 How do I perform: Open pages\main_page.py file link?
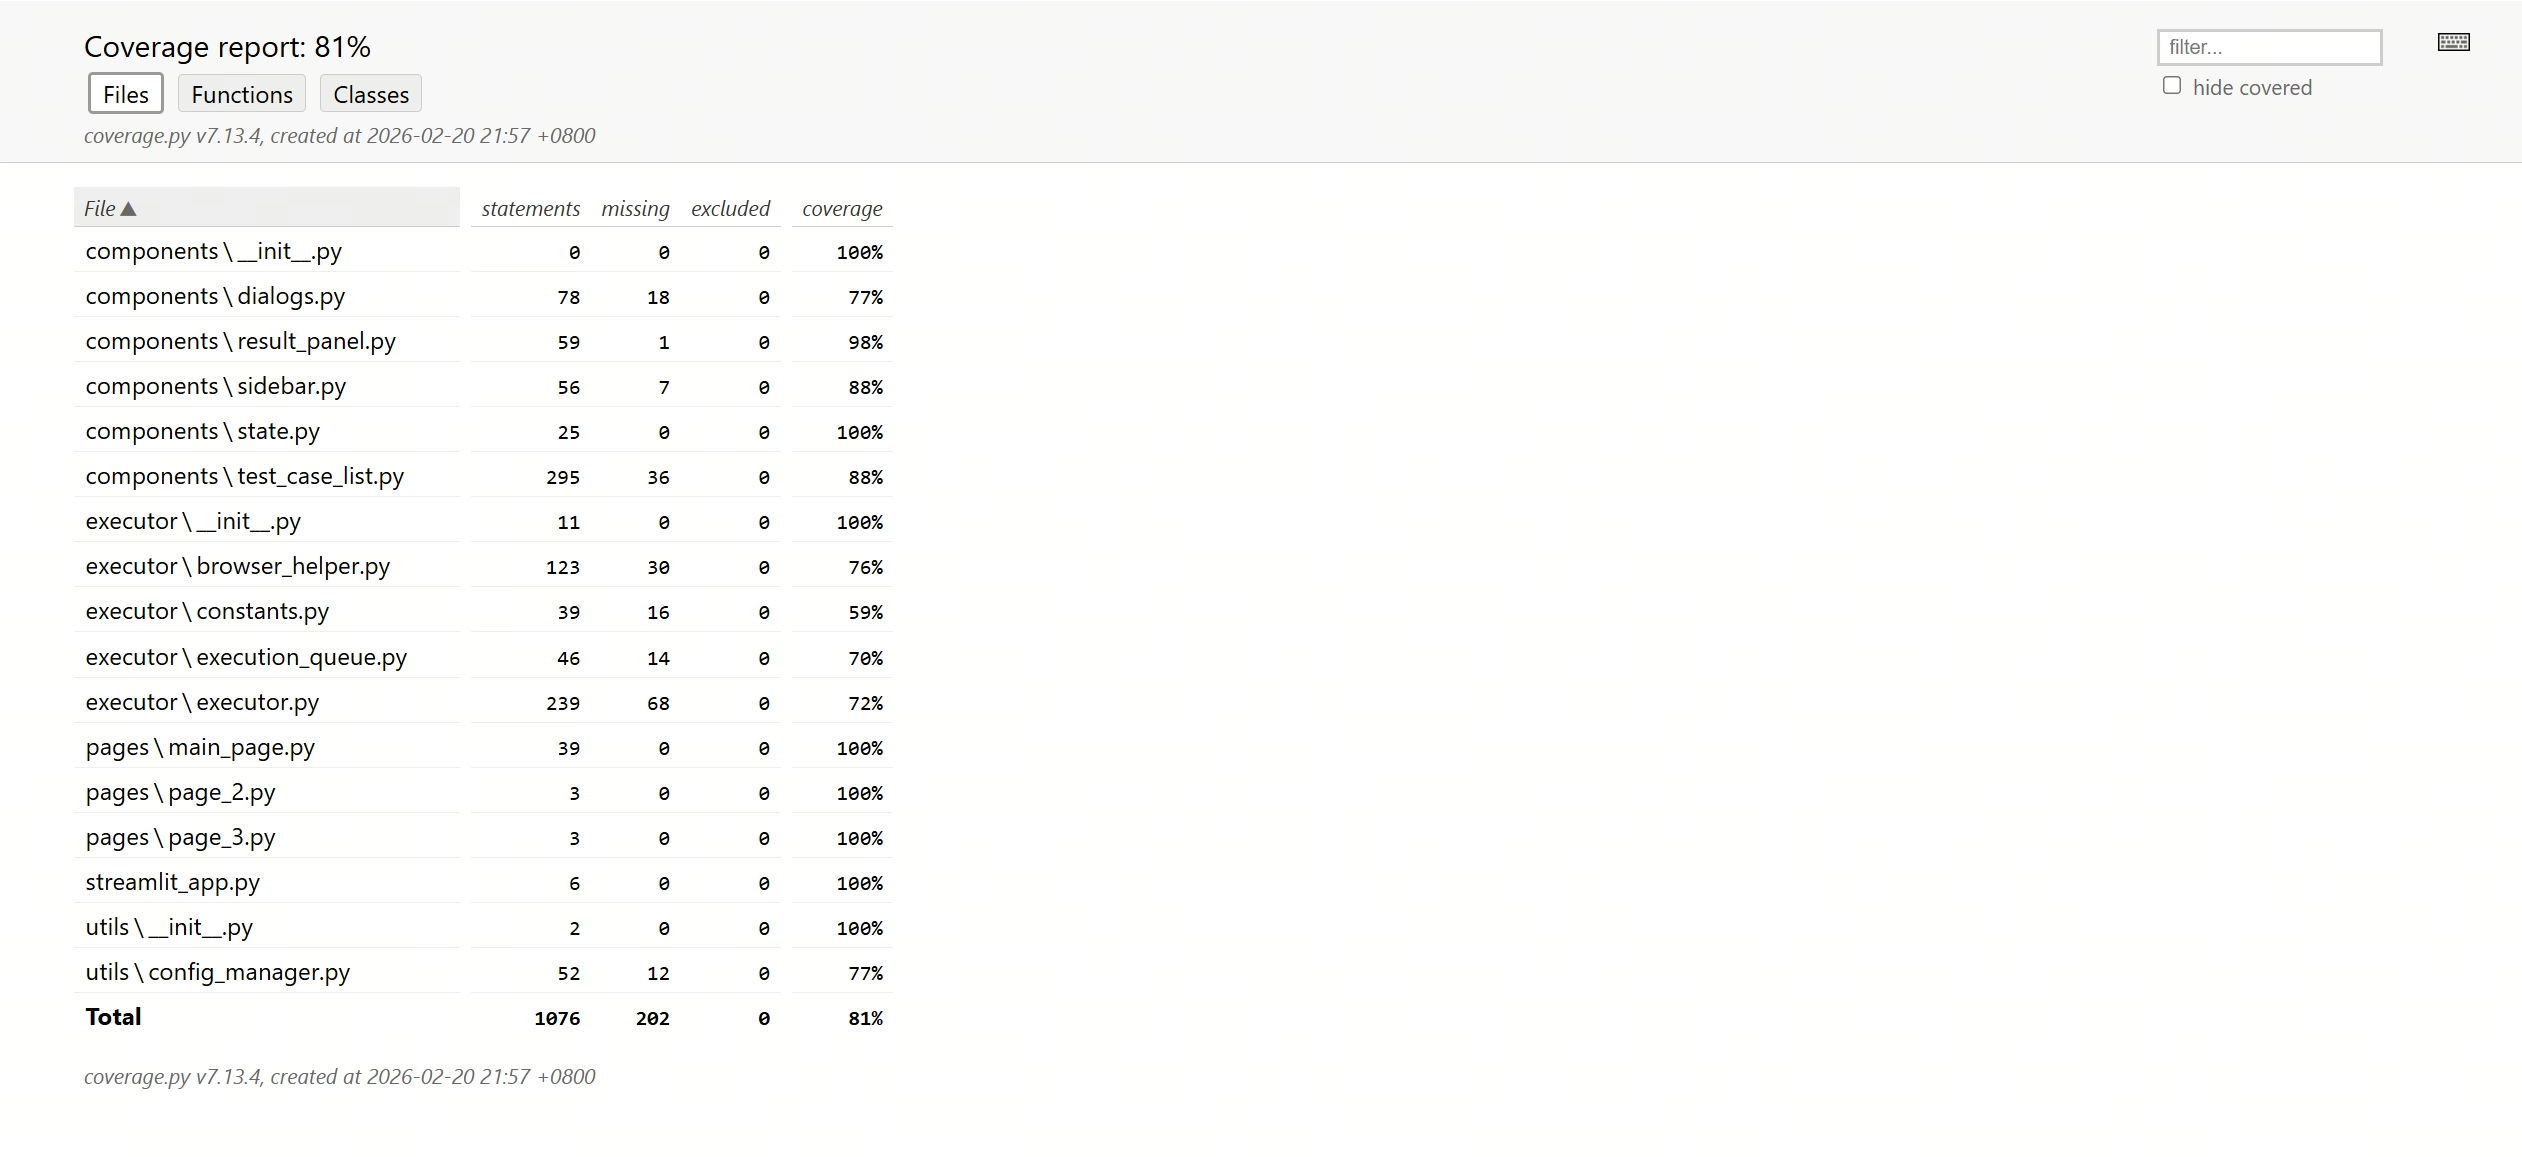pyautogui.click(x=200, y=747)
